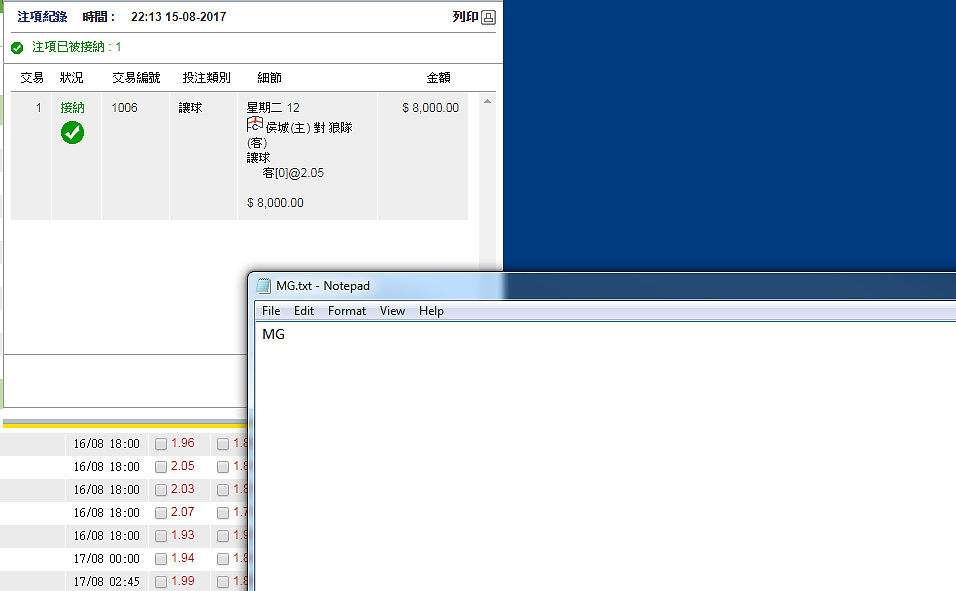Click the 投注類別 column header
The height and width of the screenshot is (591, 956).
coord(206,77)
